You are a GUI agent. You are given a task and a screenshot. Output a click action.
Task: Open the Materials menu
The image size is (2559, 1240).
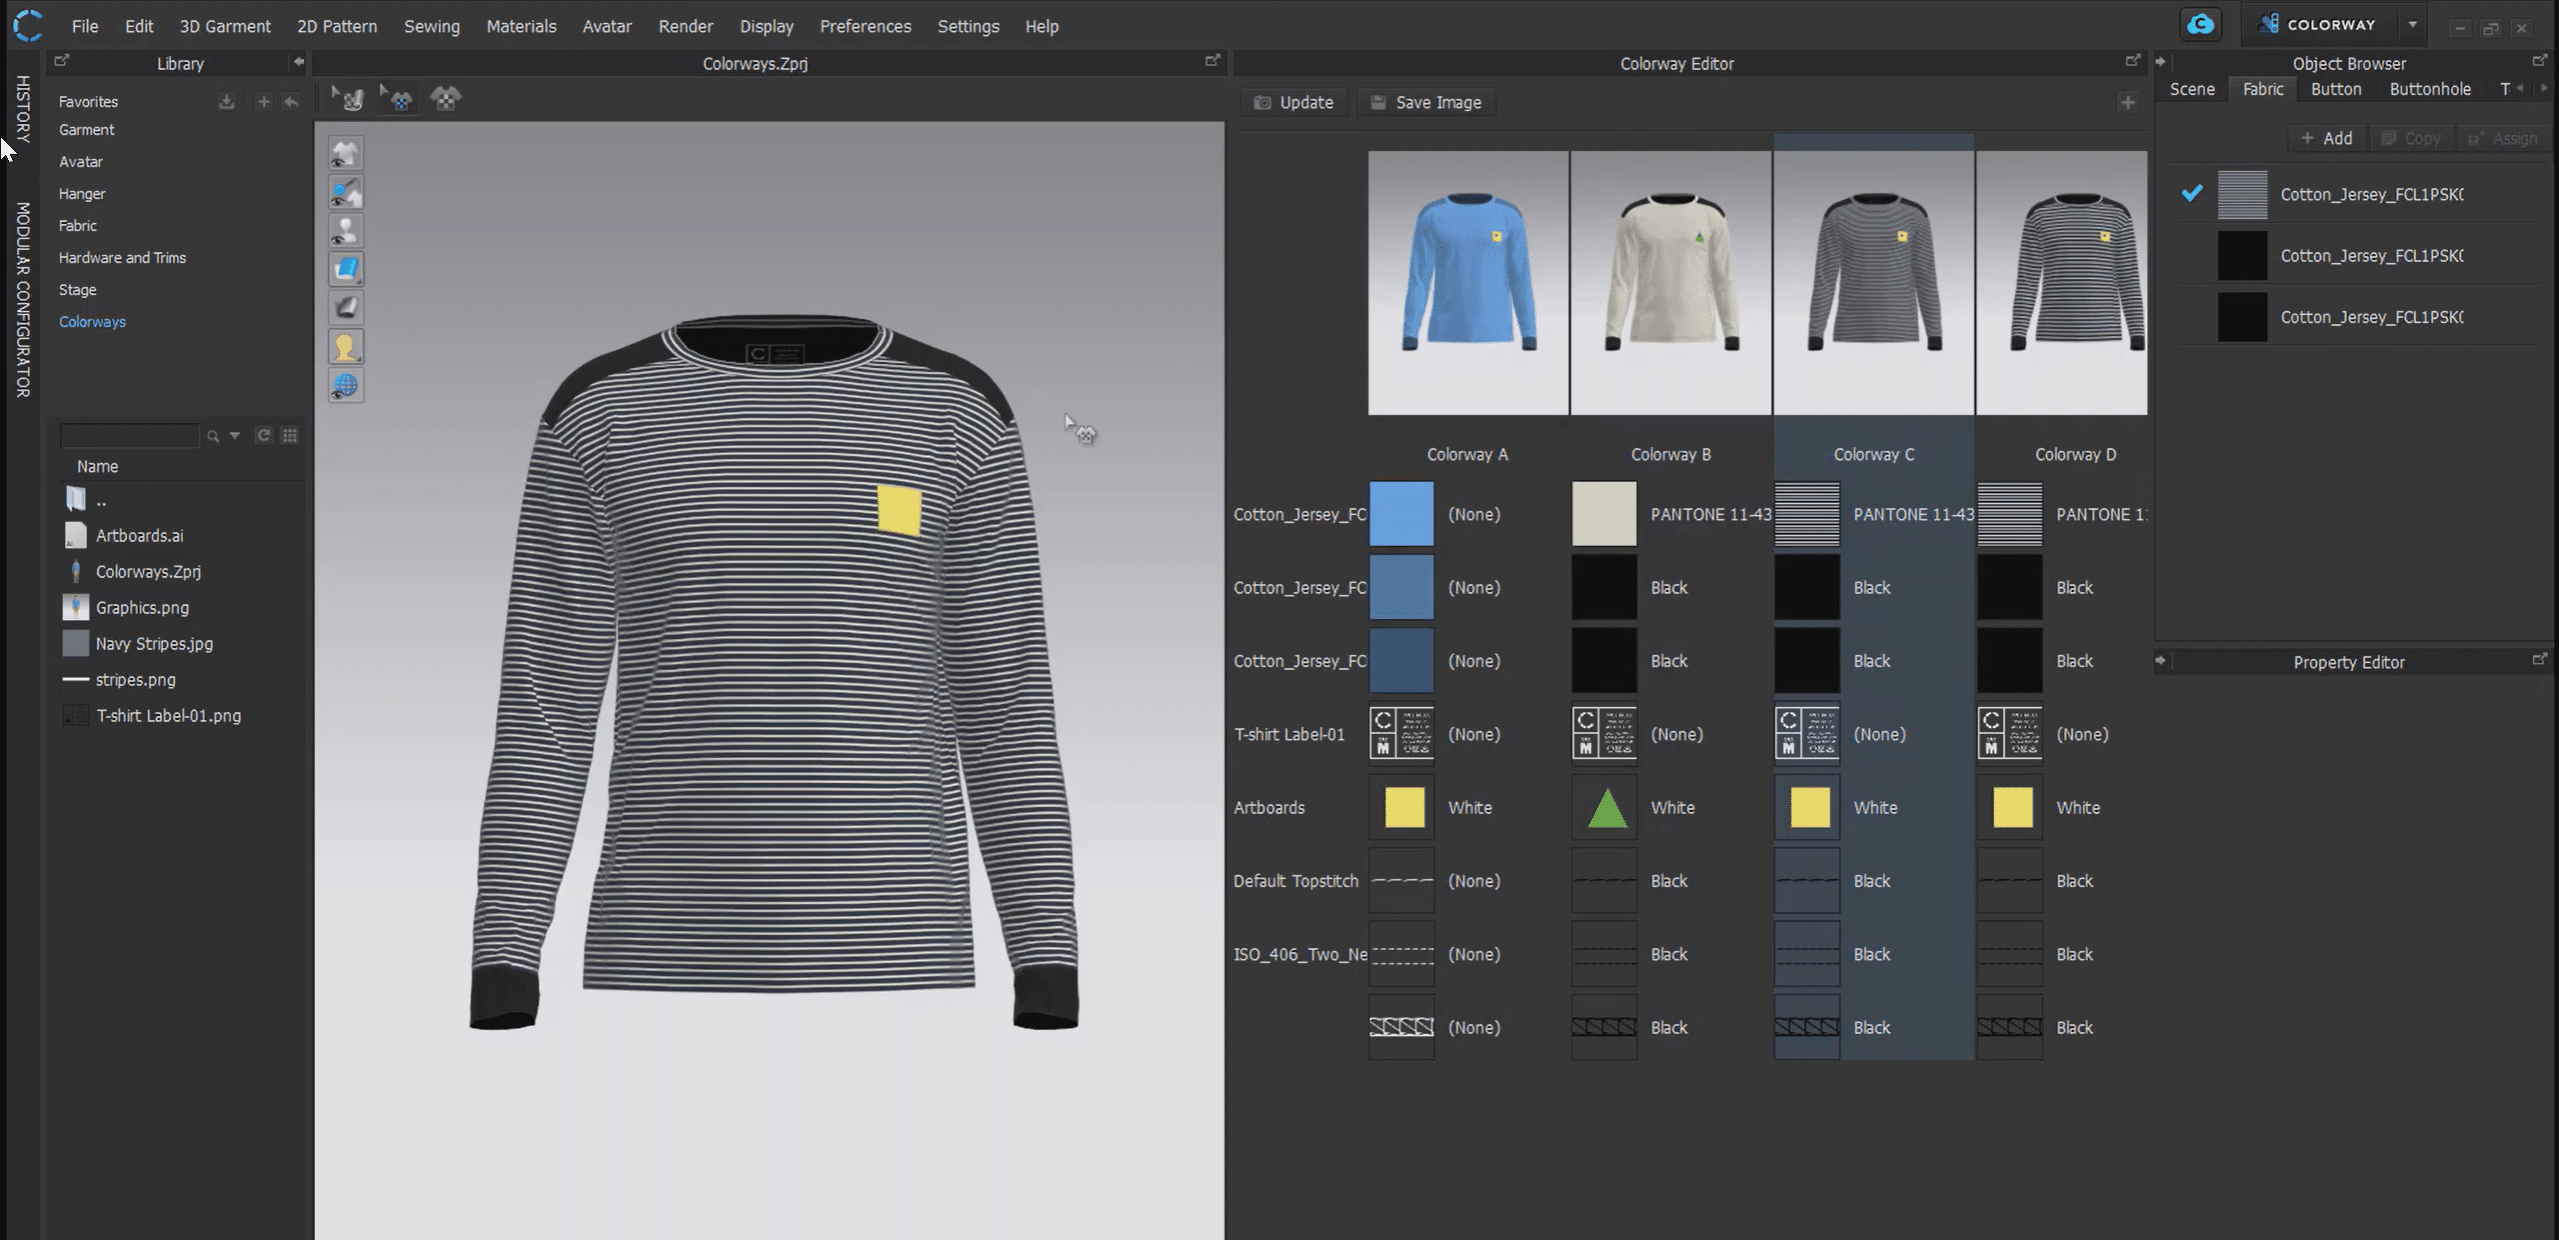pyautogui.click(x=521, y=26)
